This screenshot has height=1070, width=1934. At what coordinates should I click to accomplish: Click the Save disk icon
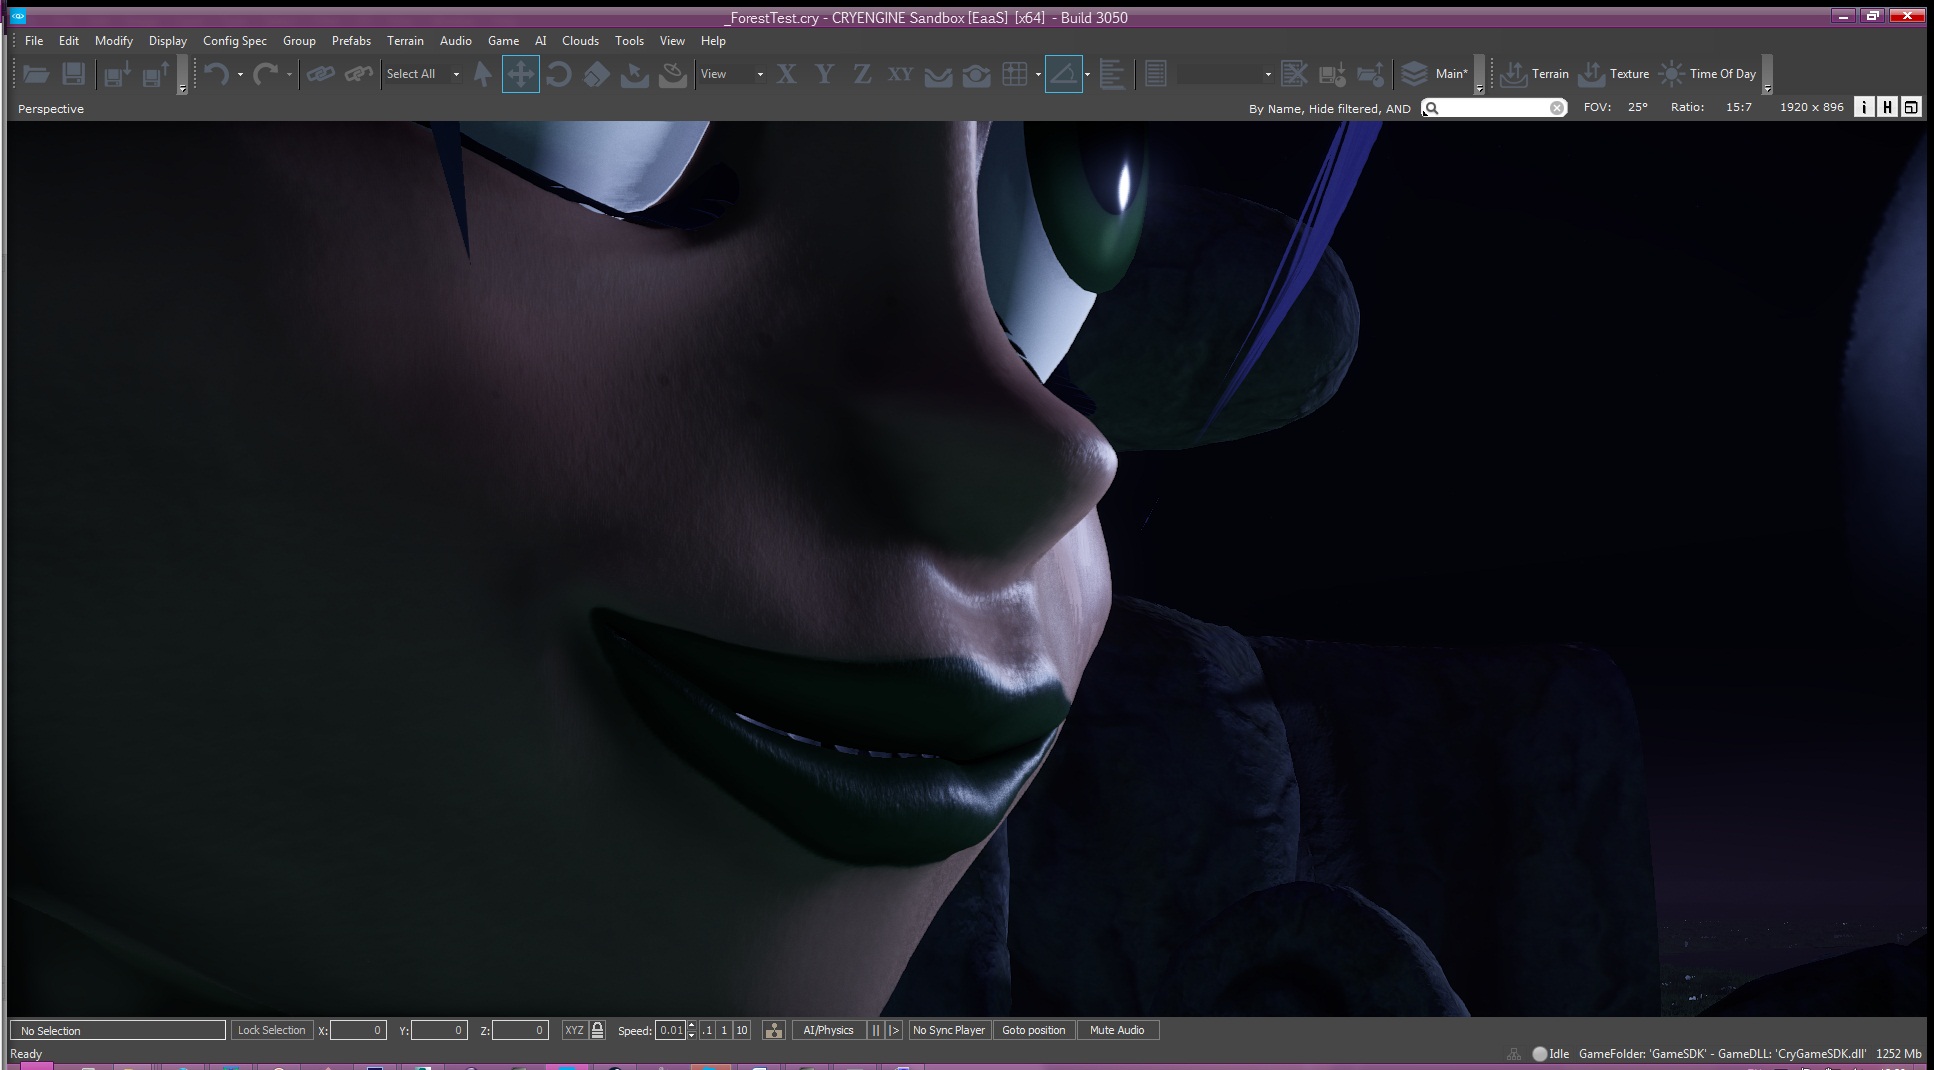pos(73,74)
